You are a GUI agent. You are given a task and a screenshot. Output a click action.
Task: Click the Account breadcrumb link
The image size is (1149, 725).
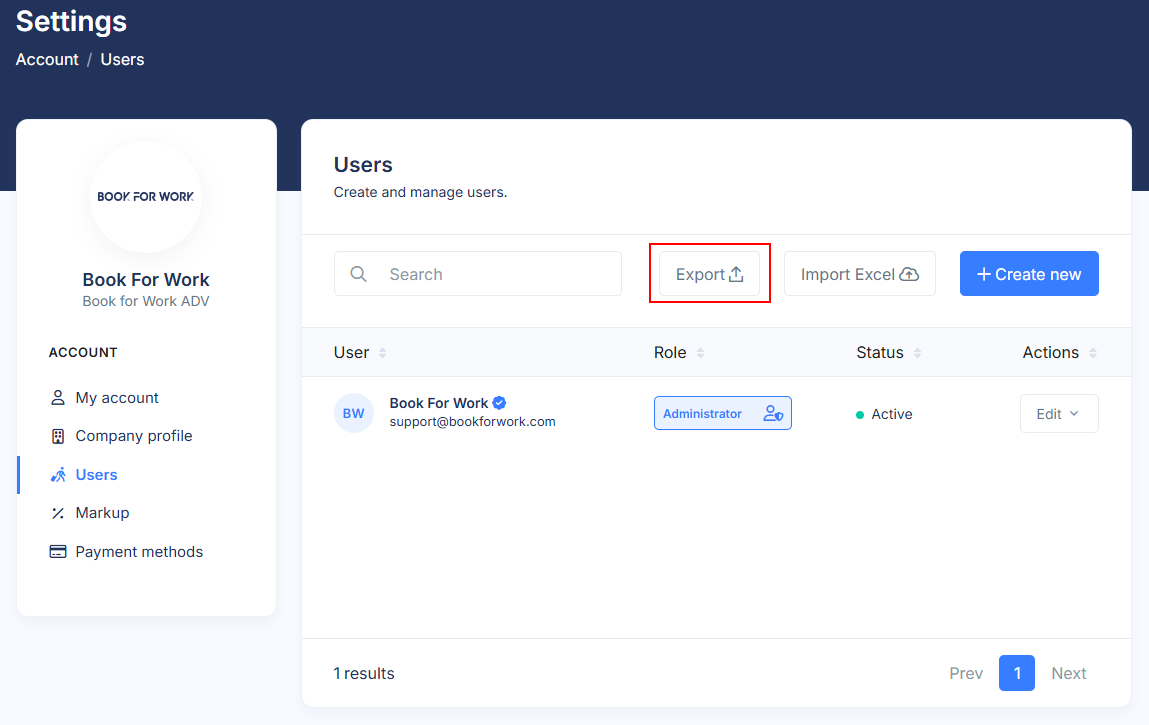click(47, 59)
